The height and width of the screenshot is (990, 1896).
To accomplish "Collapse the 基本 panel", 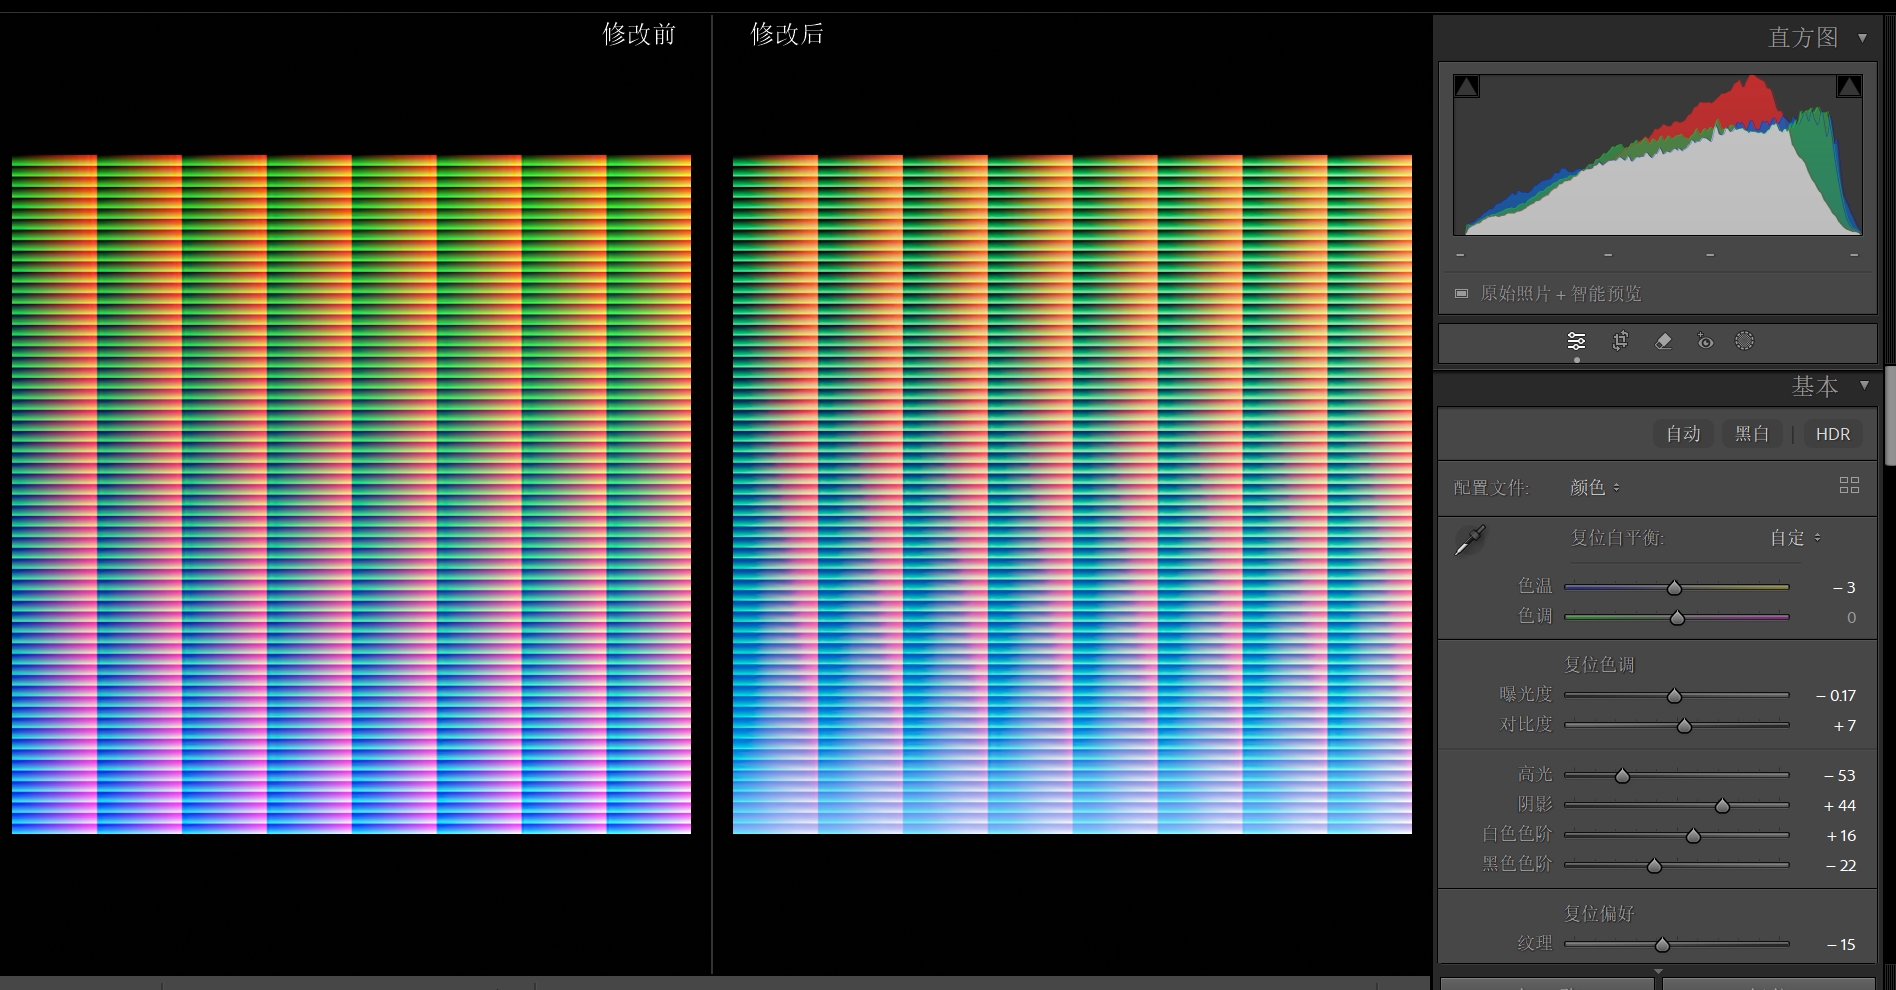I will pyautogui.click(x=1864, y=385).
